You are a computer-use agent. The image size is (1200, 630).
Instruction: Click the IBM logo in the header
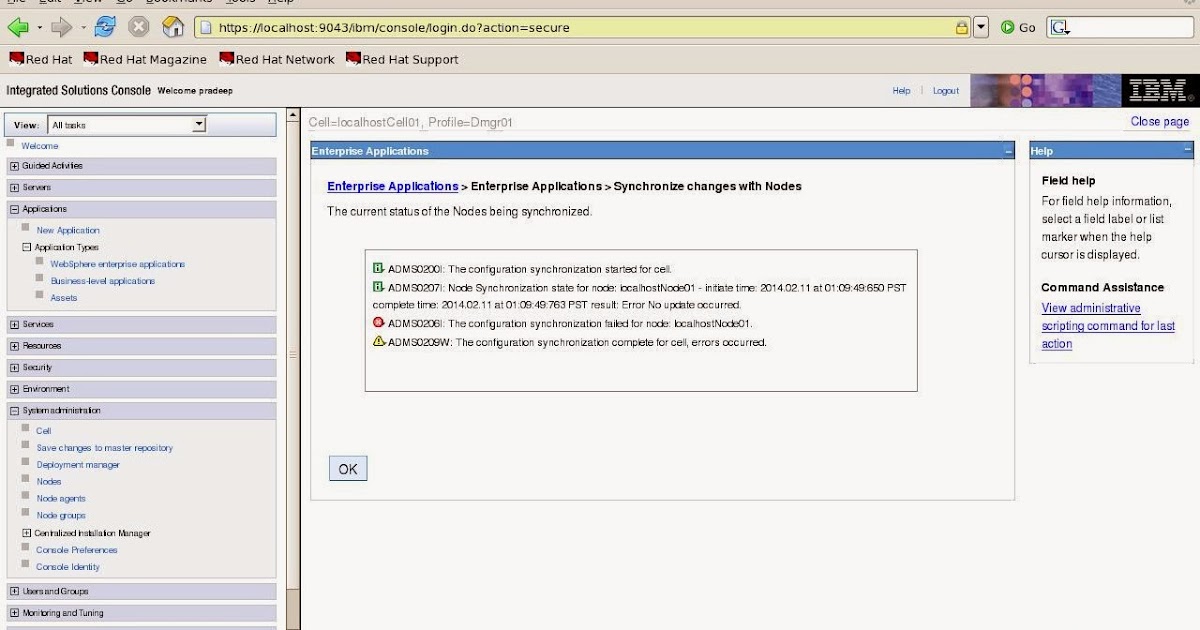1158,91
